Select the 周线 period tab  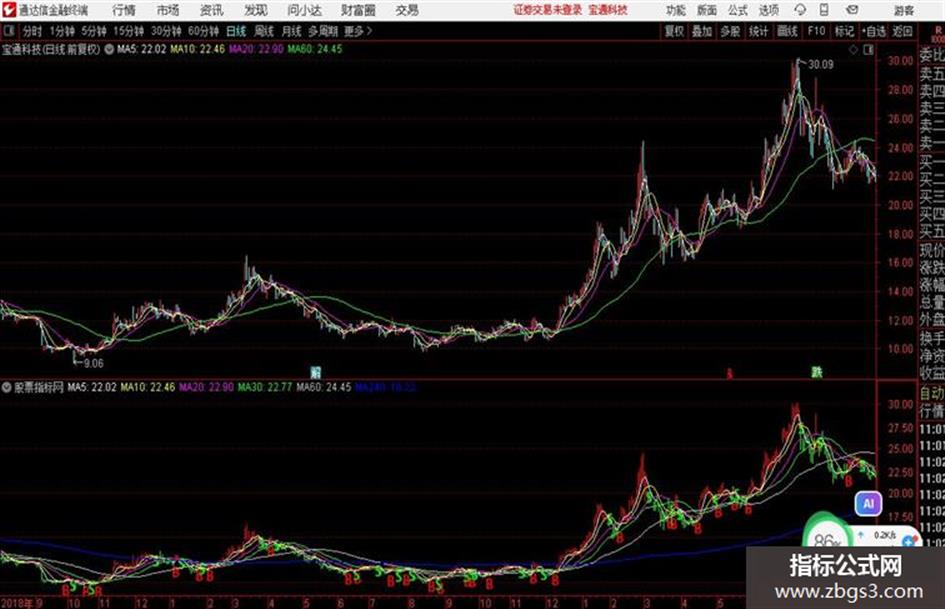[264, 31]
